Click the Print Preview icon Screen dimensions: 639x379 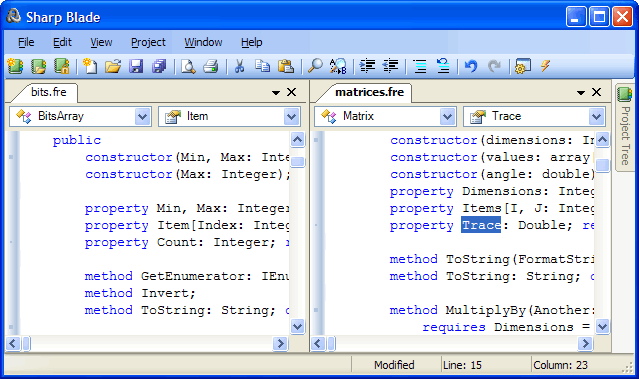[188, 66]
